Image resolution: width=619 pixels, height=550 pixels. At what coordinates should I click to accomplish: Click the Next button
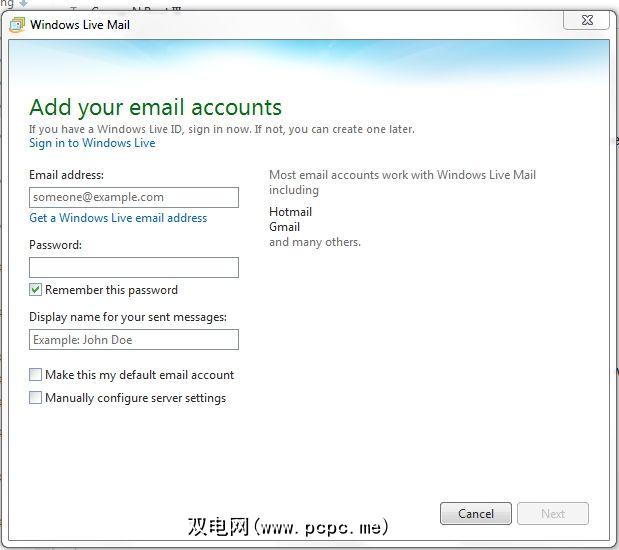pyautogui.click(x=553, y=513)
